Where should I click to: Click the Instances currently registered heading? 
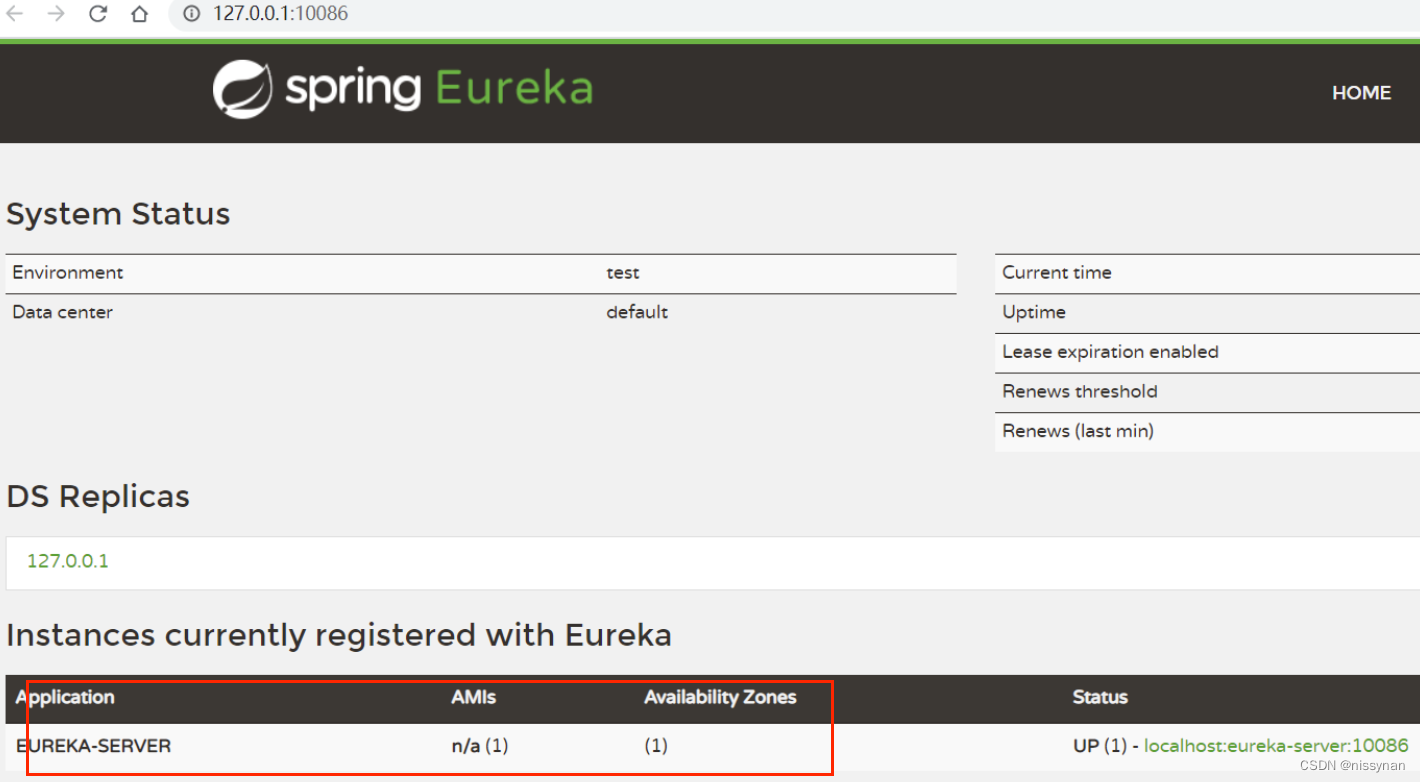339,636
